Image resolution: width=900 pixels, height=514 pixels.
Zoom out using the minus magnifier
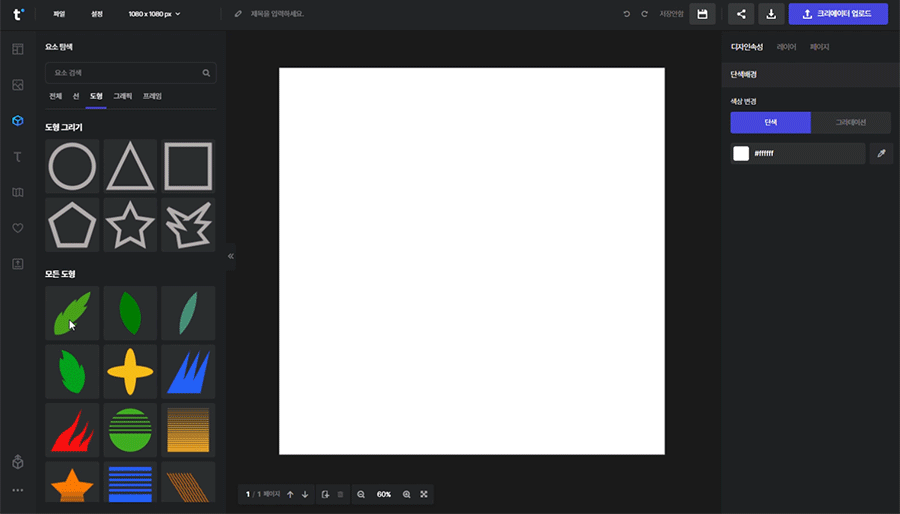pos(361,494)
